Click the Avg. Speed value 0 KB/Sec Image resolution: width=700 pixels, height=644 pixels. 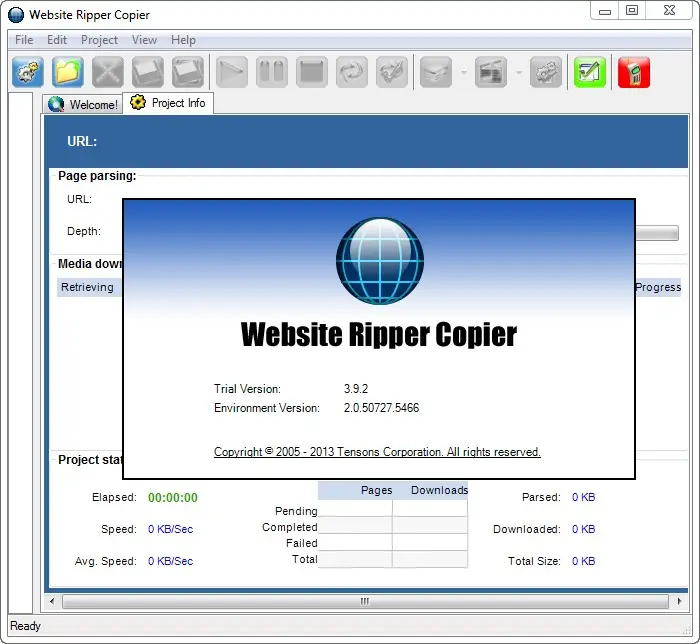pos(171,561)
